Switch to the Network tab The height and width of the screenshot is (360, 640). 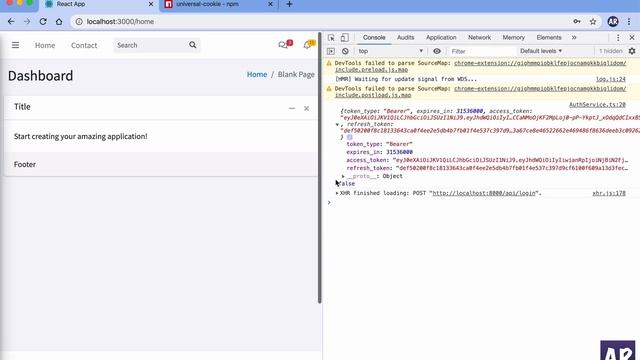coord(479,38)
